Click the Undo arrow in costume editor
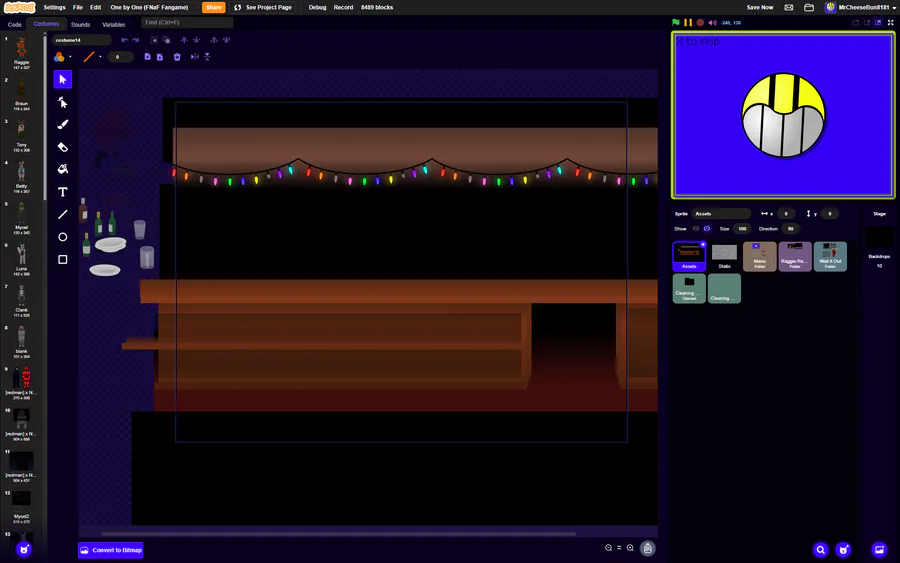 pyautogui.click(x=124, y=40)
